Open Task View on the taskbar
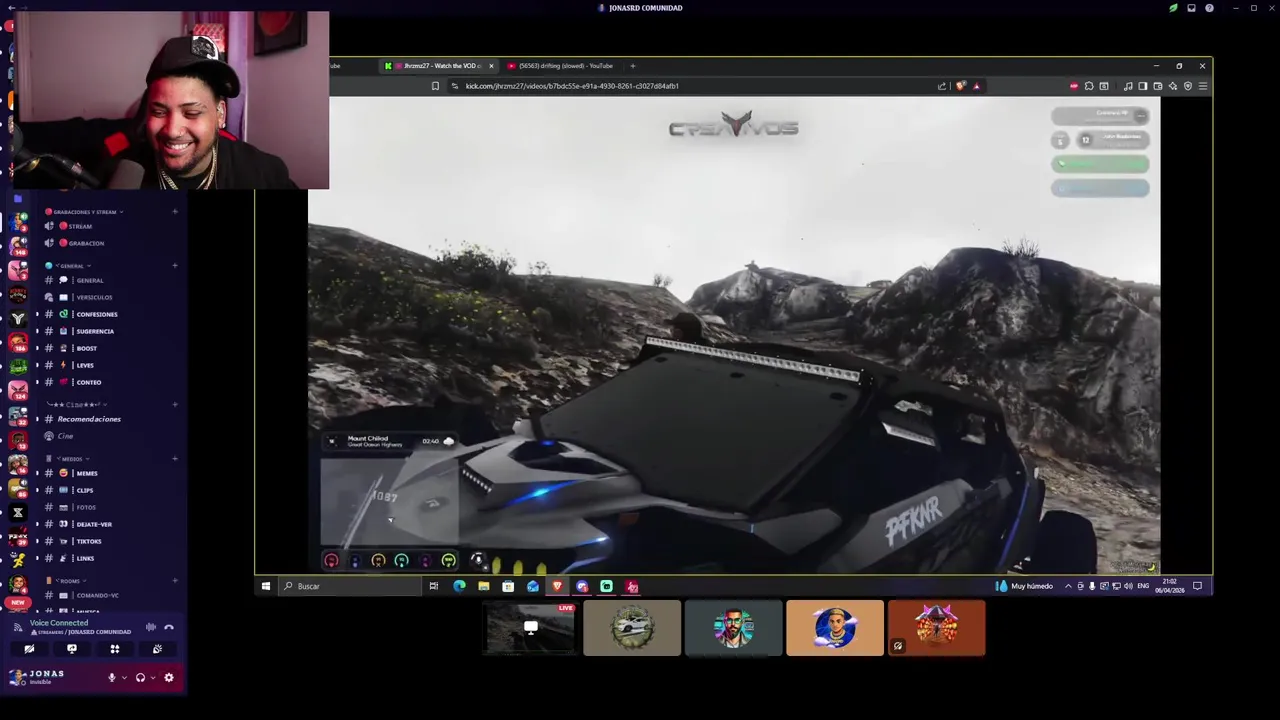 click(434, 586)
